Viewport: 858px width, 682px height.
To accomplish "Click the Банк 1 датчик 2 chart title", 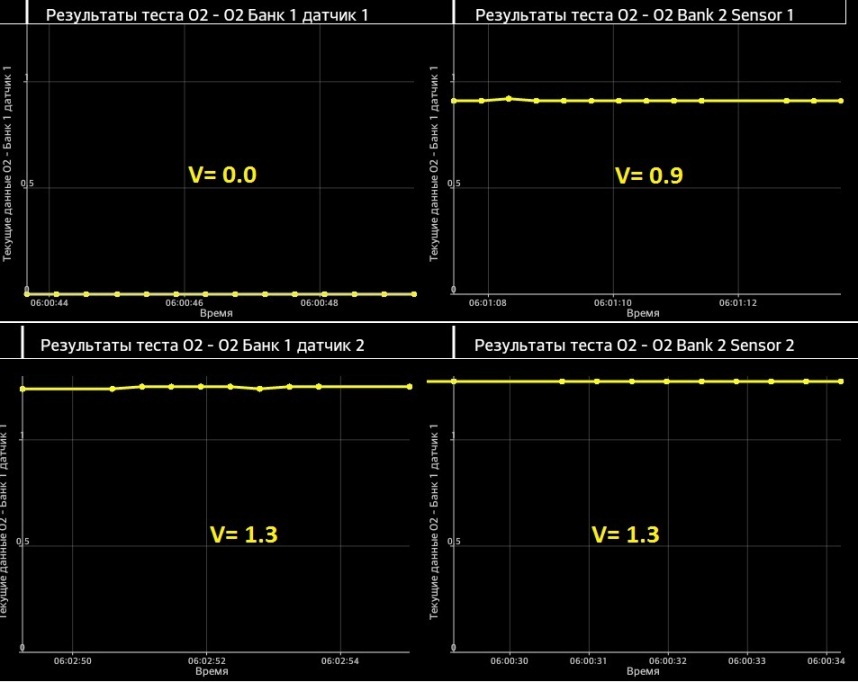I will click(x=202, y=346).
